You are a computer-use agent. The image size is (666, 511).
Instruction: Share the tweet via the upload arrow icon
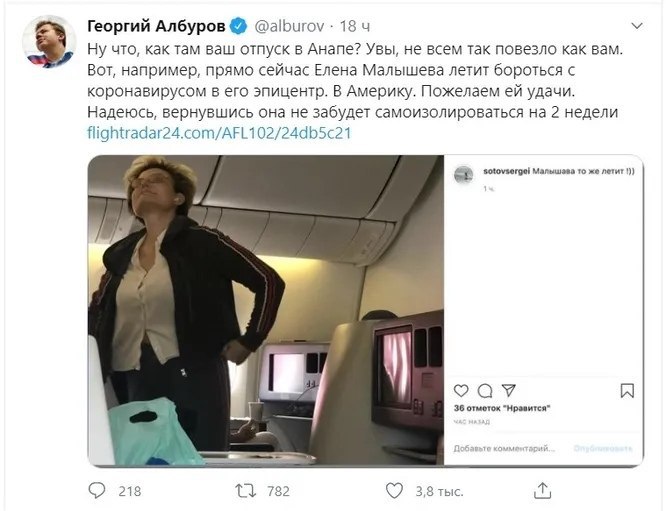[x=542, y=490]
